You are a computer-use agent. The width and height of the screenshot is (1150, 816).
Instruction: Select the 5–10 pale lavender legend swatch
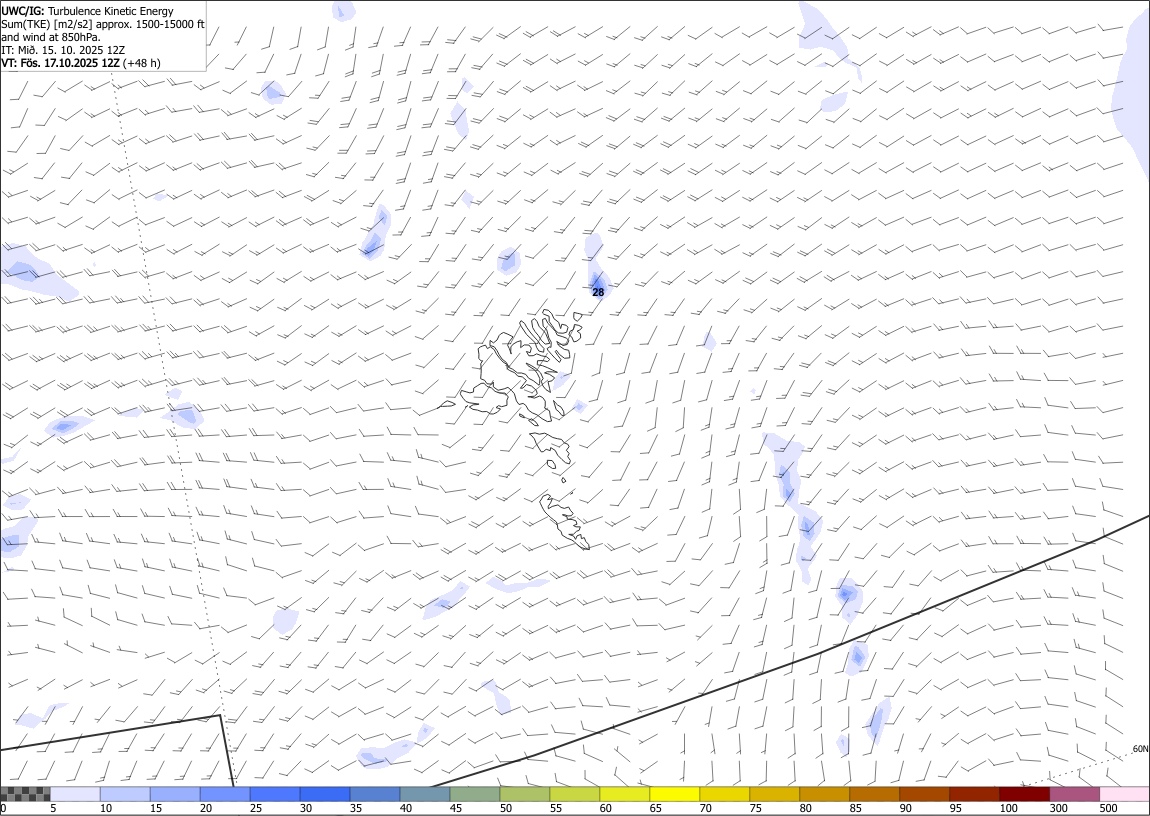76,794
